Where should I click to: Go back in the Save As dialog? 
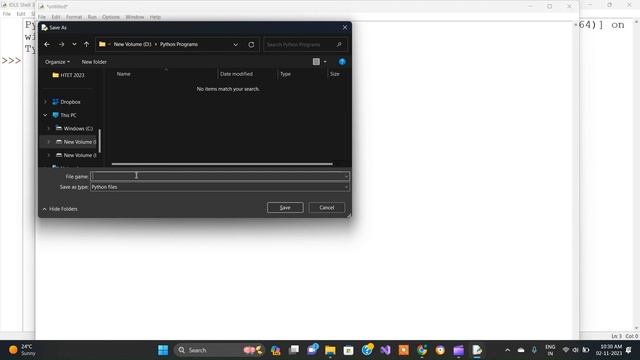click(47, 44)
